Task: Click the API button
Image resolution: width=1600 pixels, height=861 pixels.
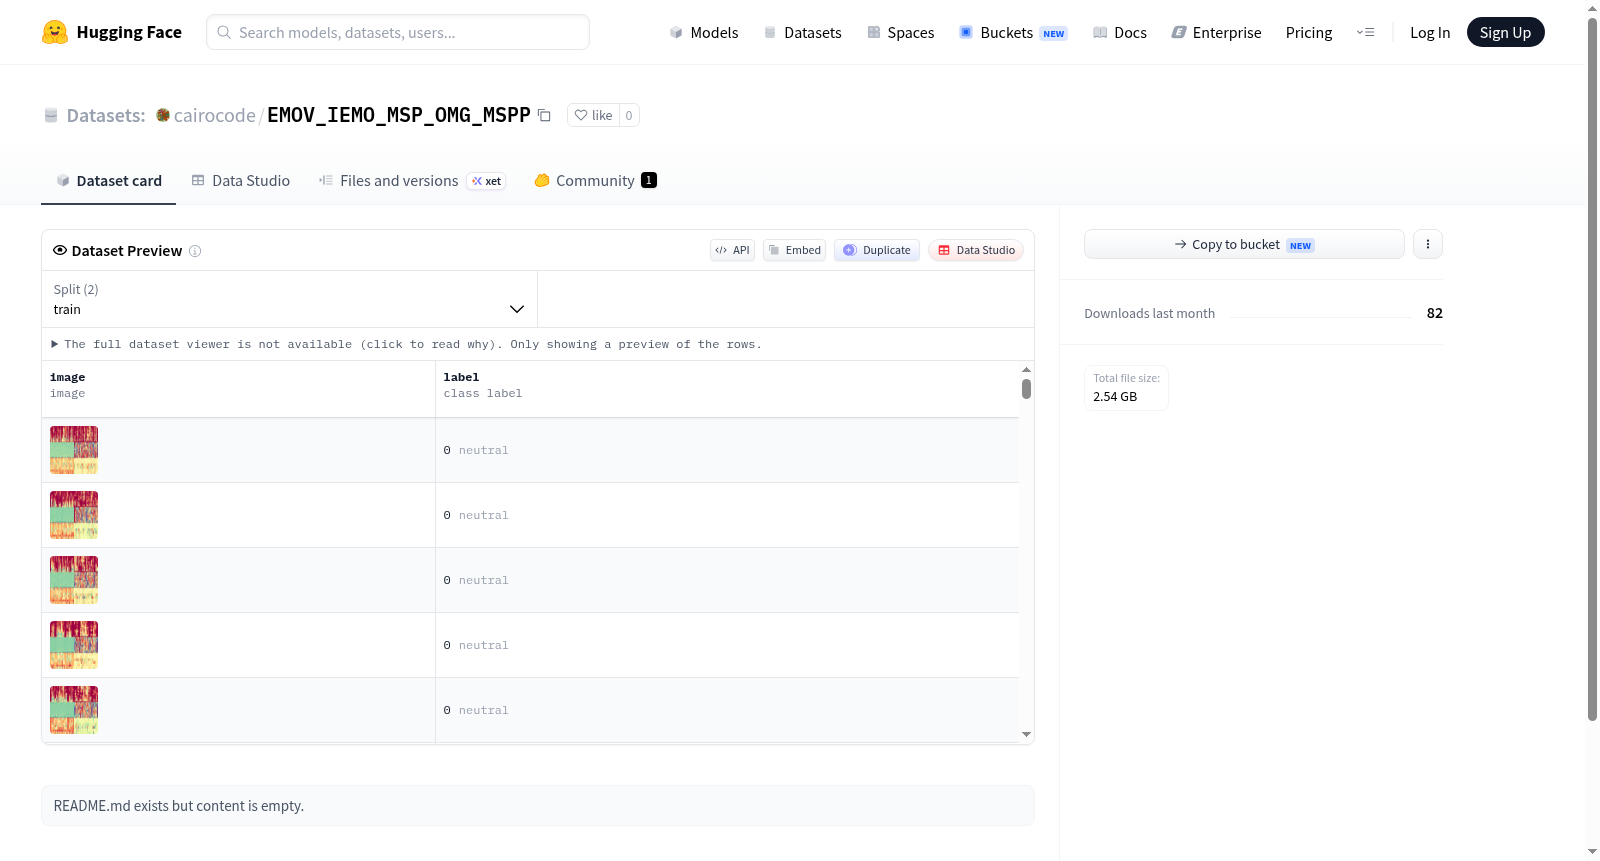Action: 732,250
